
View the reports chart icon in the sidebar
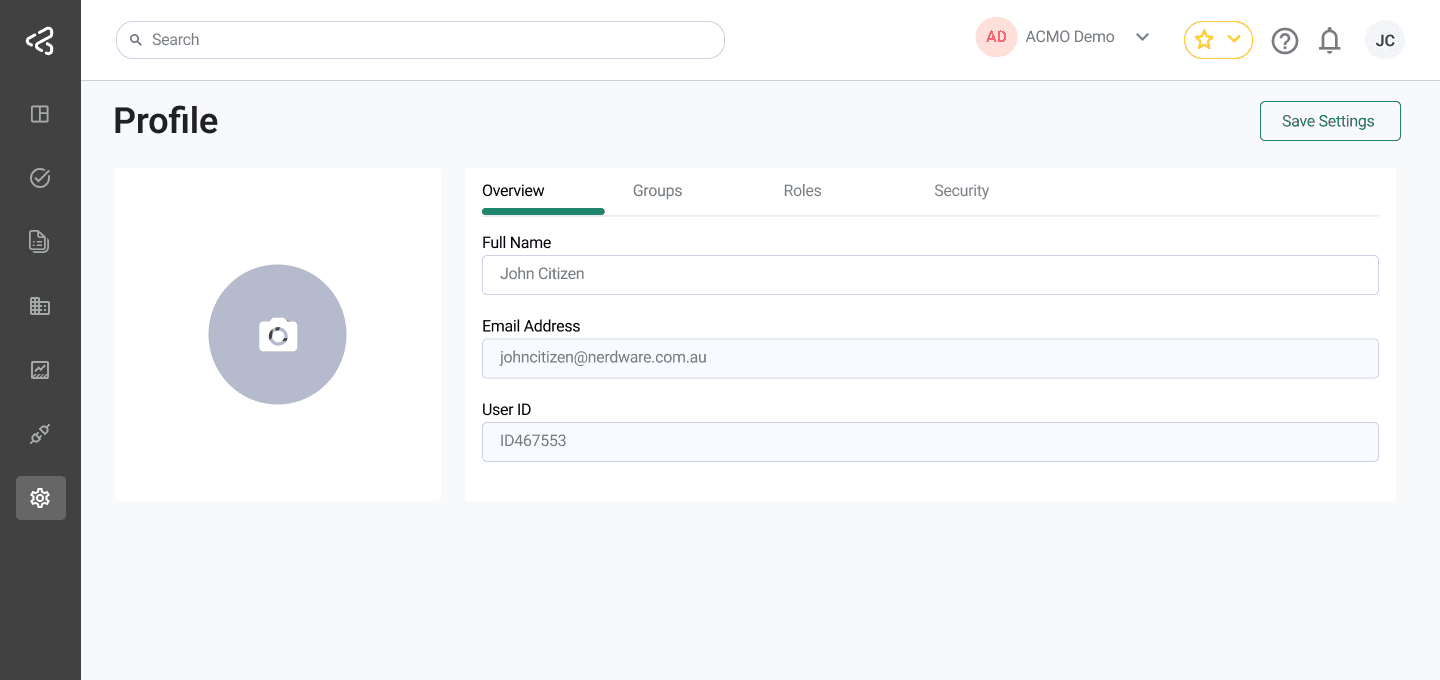40,369
